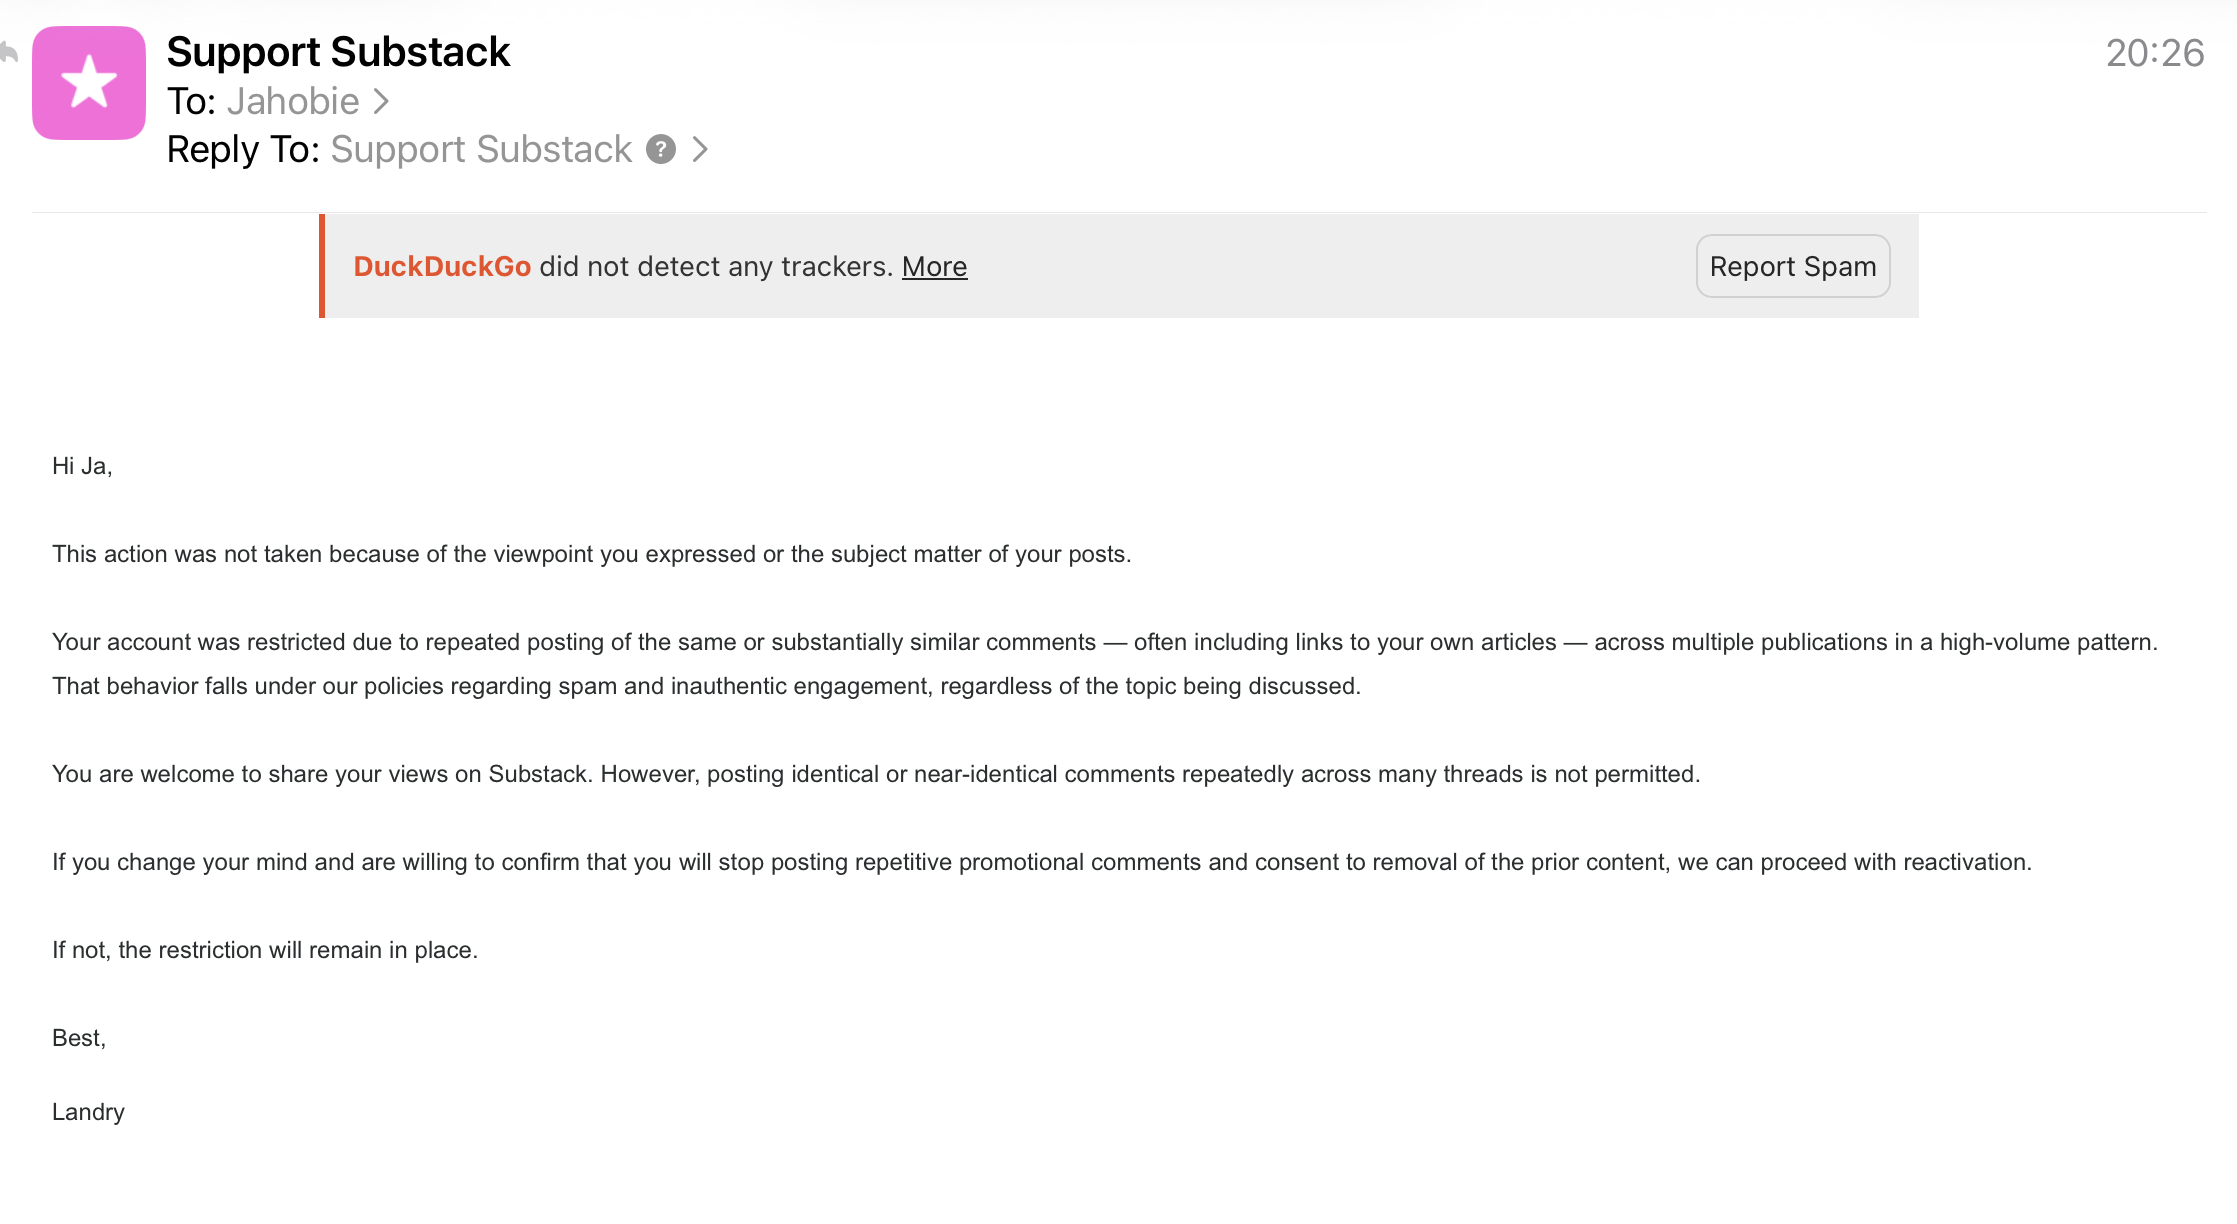2237x1224 pixels.
Task: Select the recipient name Jahobie
Action: pyautogui.click(x=293, y=101)
